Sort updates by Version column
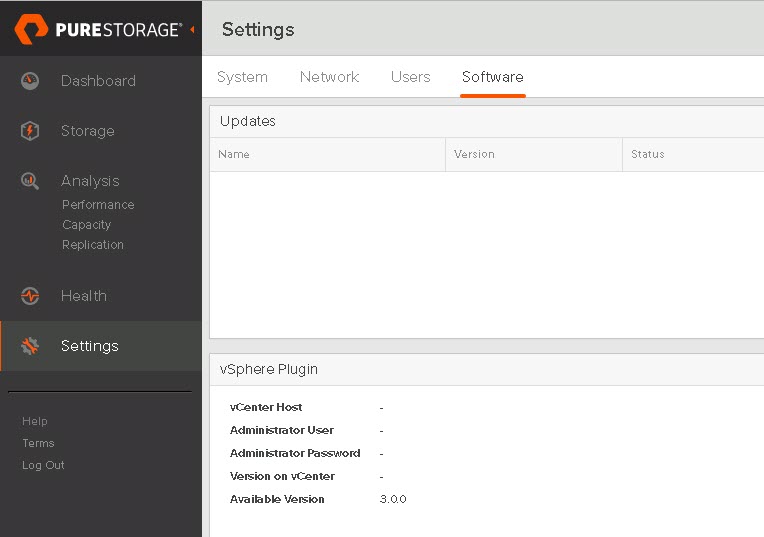This screenshot has width=764, height=537. pyautogui.click(x=534, y=154)
